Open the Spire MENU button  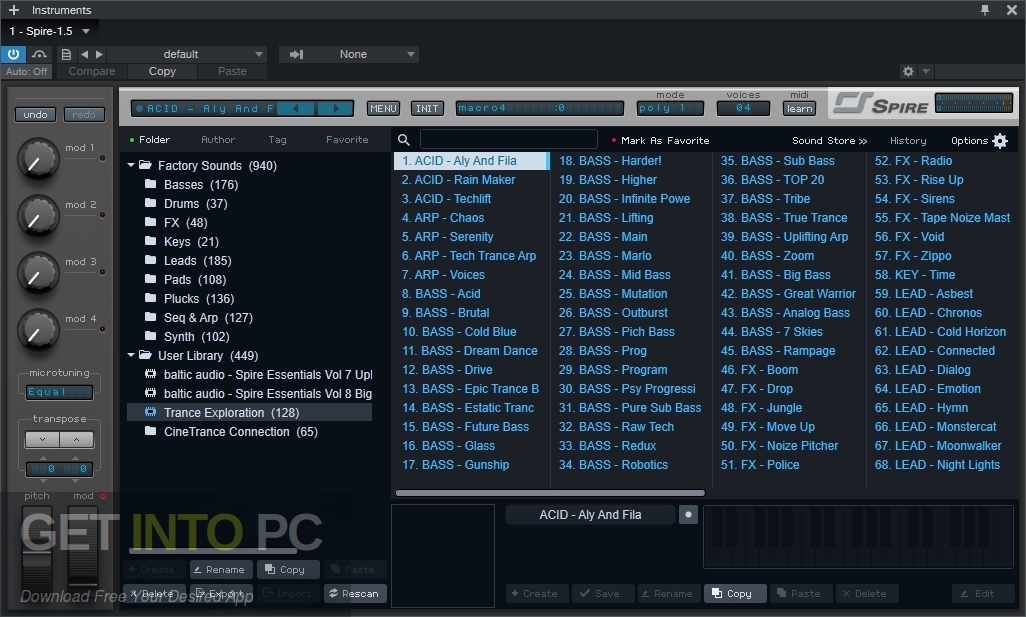pos(383,109)
